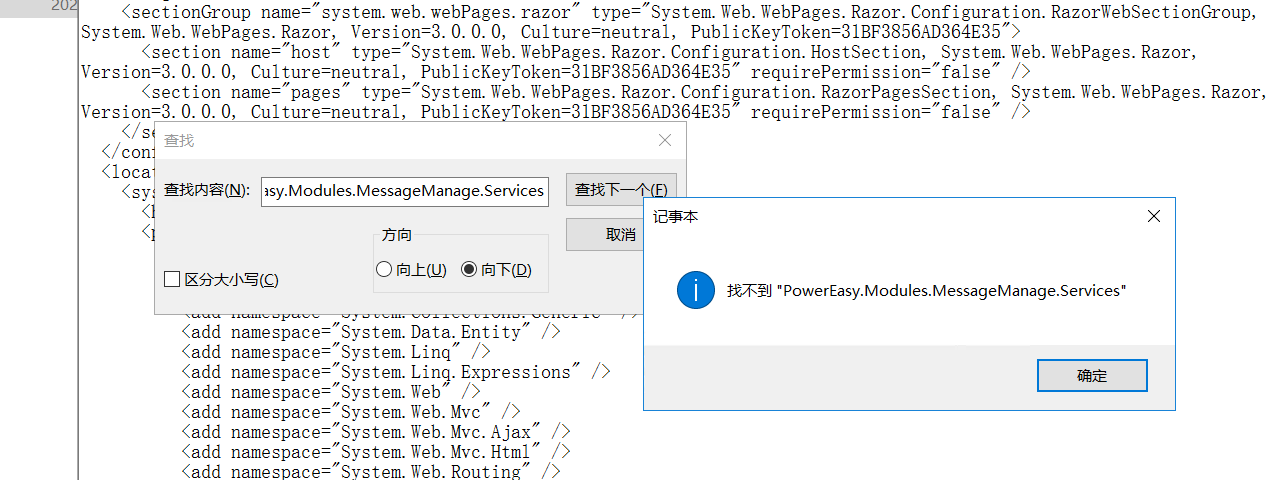Close the 记事本 message box
1276x480 pixels.
pyautogui.click(x=1153, y=216)
